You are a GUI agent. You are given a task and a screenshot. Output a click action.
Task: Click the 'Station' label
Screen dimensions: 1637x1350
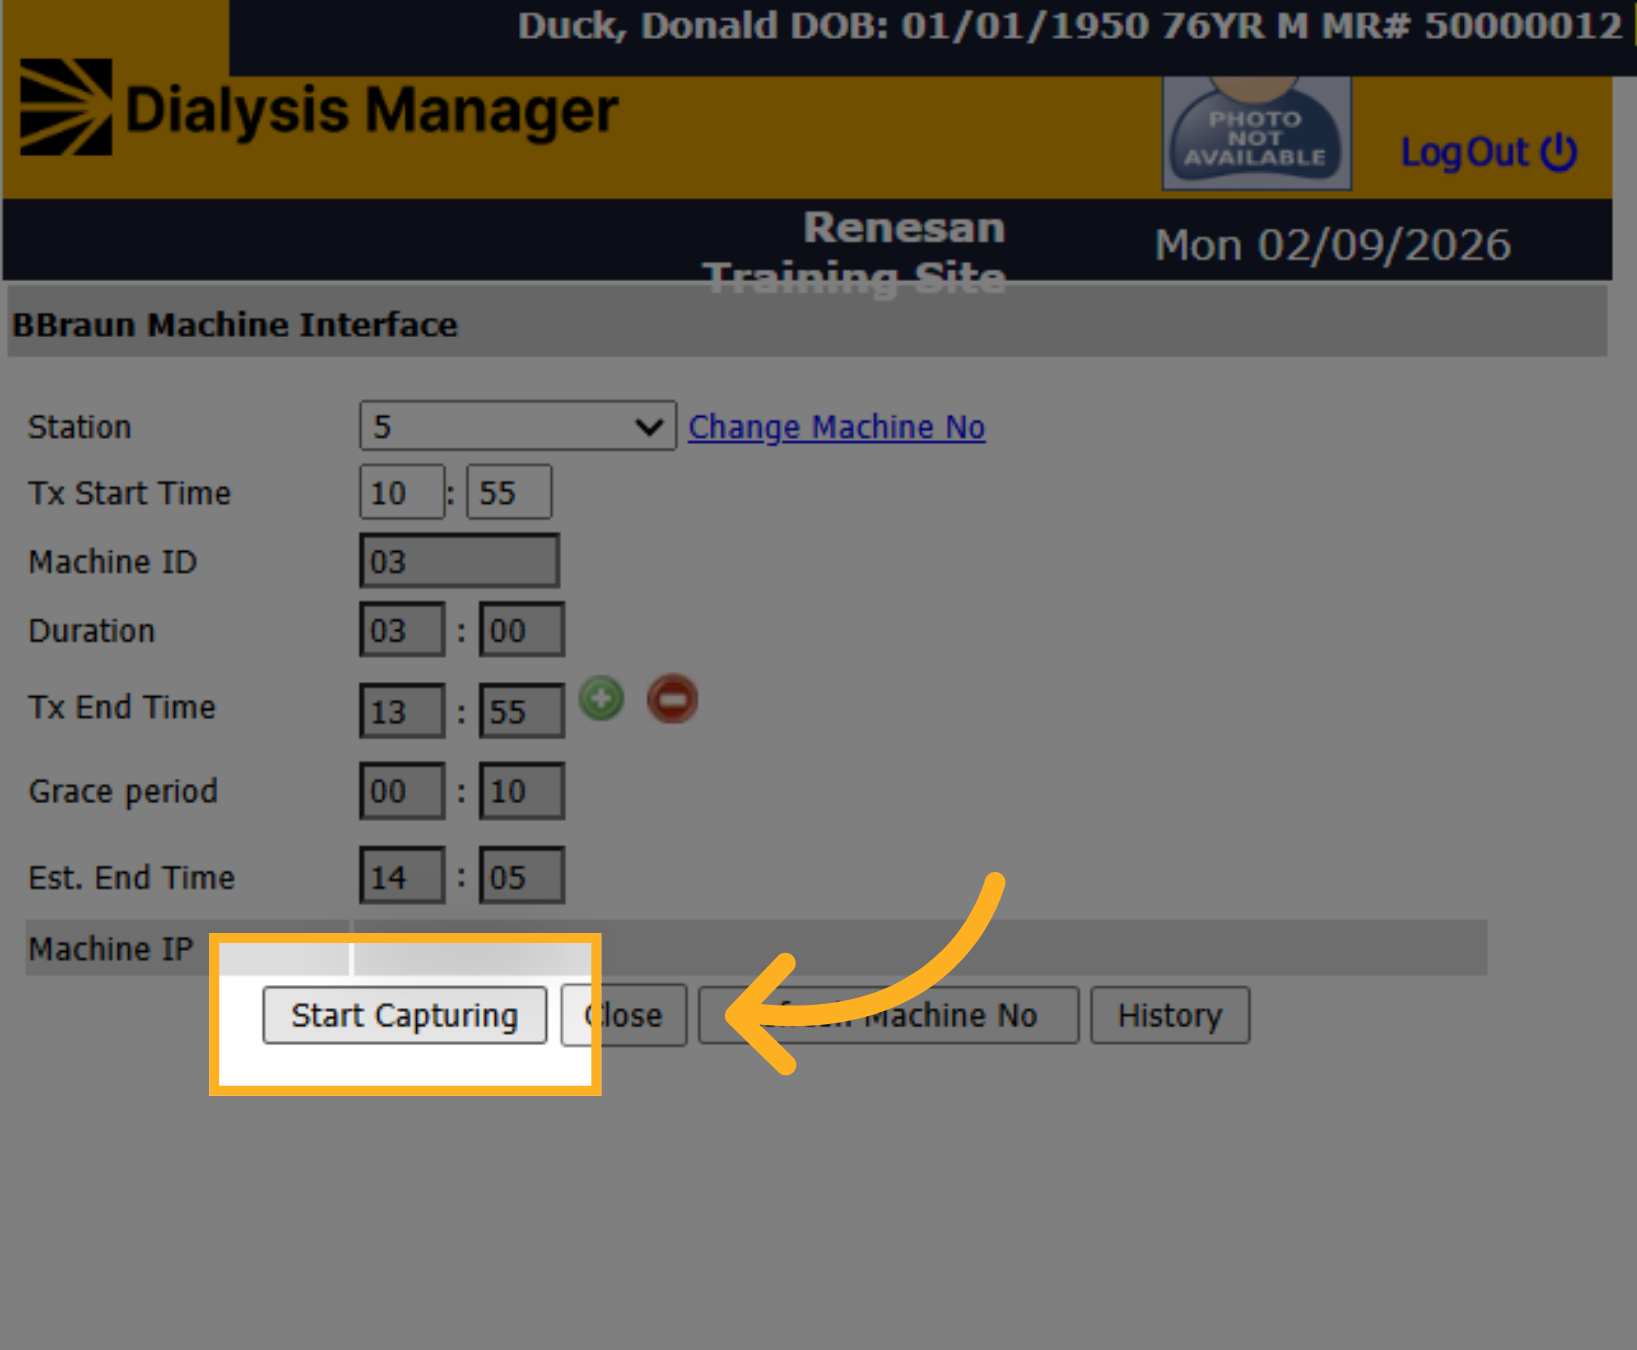coord(80,427)
